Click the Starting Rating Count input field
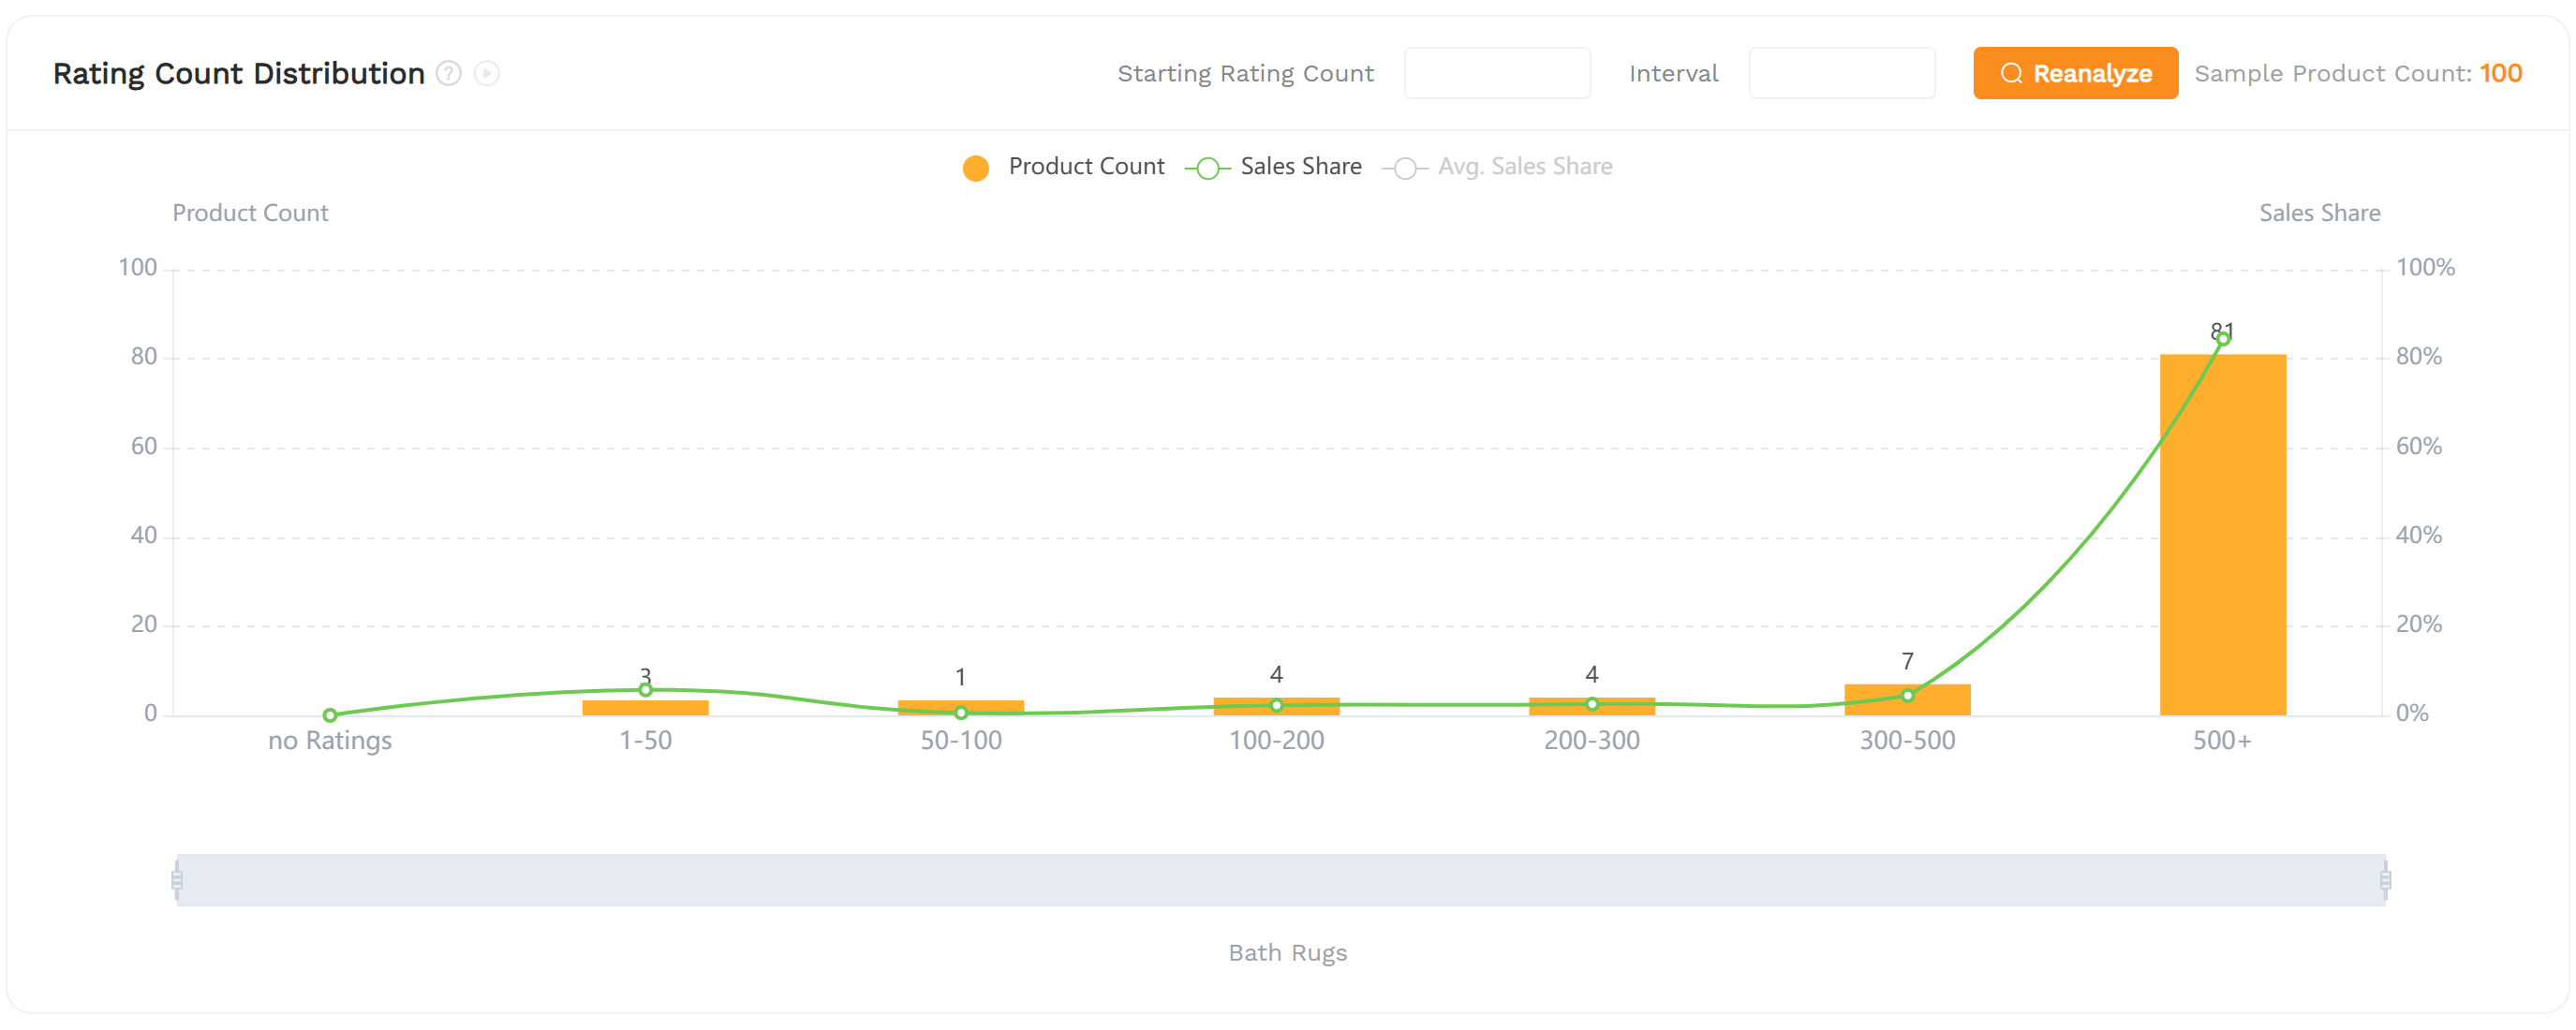The height and width of the screenshot is (1030, 2576). point(1497,73)
